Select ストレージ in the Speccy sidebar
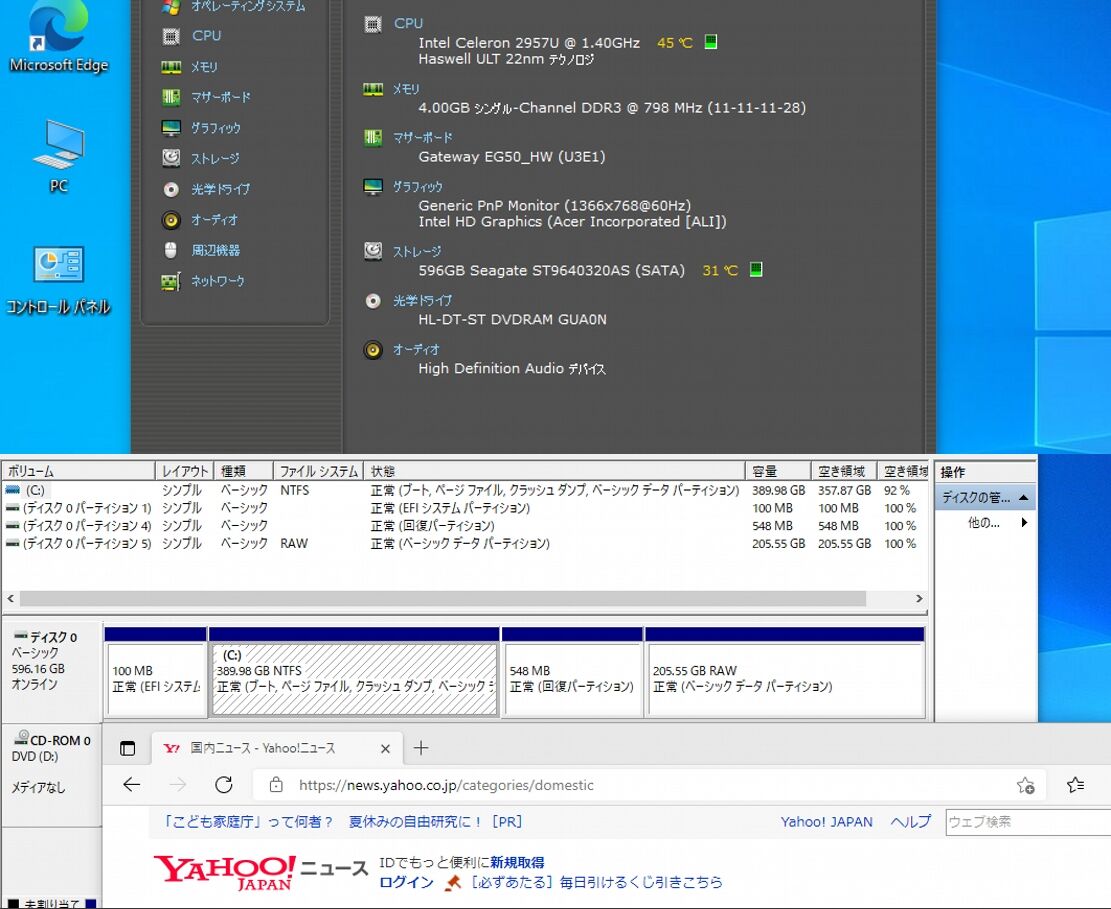Viewport: 1111px width, 909px height. [x=215, y=159]
